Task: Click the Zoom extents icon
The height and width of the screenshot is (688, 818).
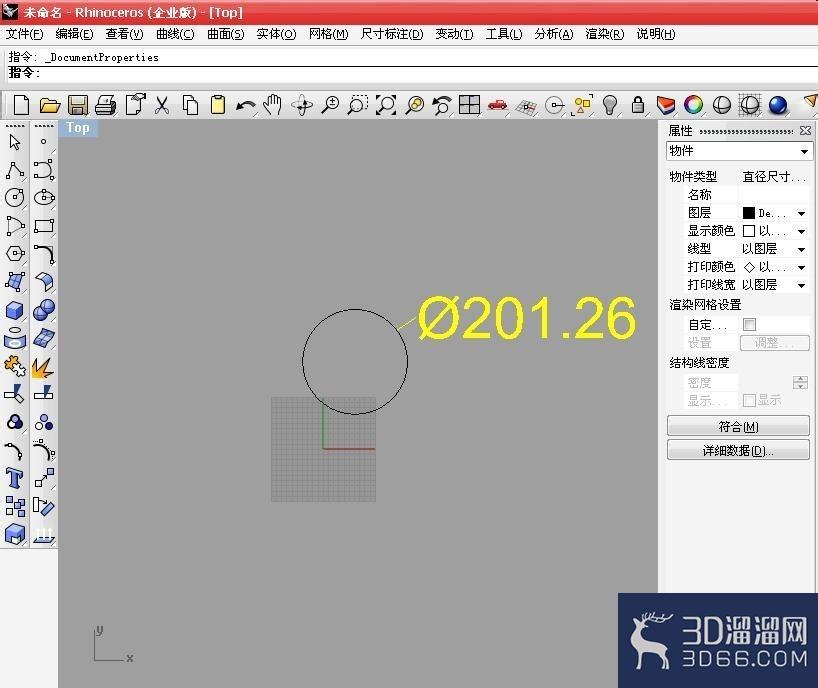Action: tap(386, 105)
